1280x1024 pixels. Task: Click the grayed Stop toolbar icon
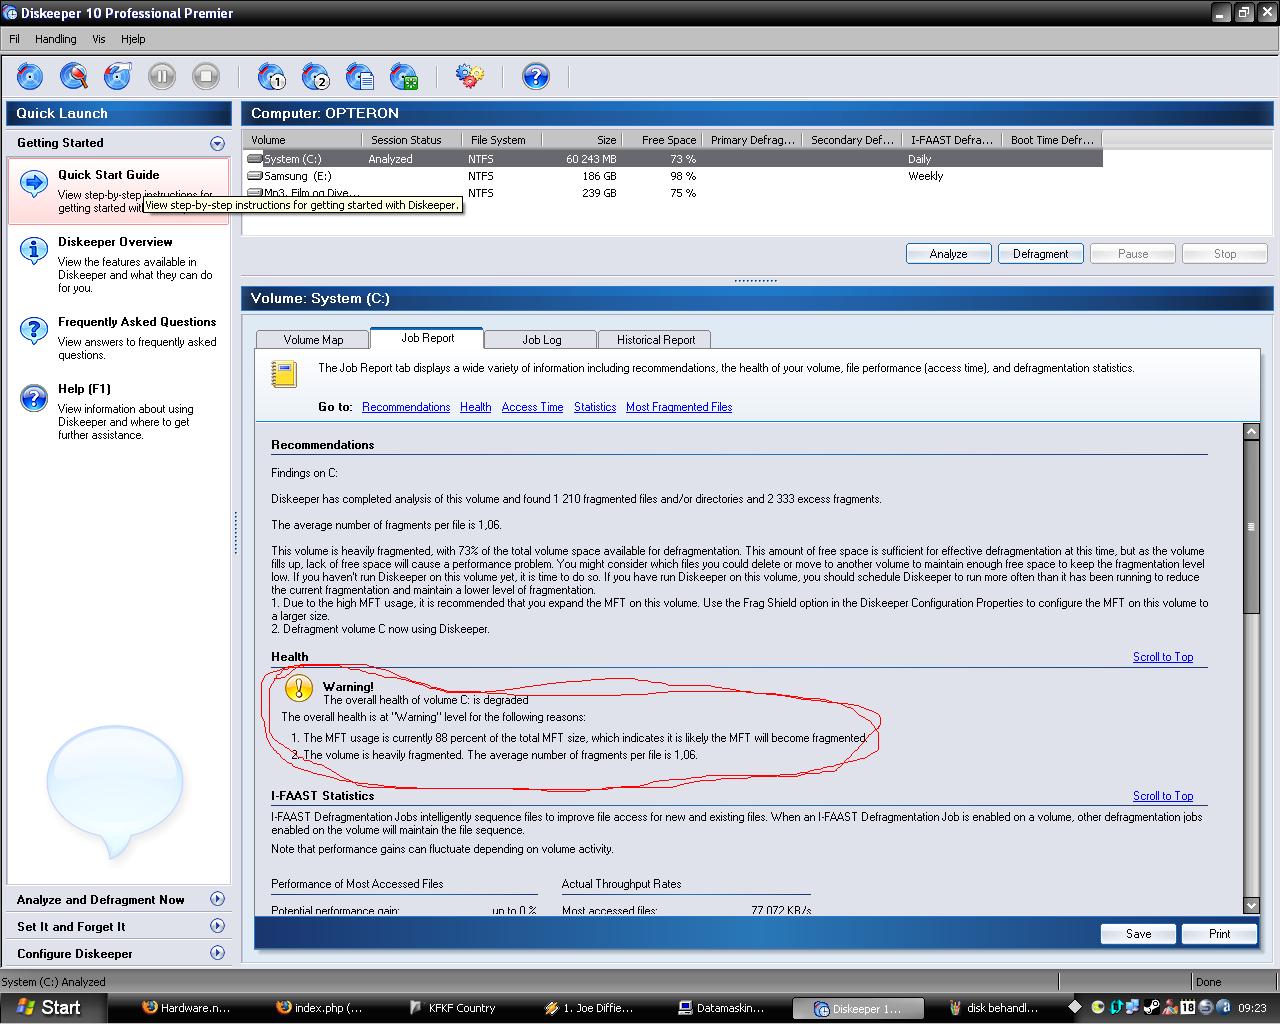(206, 76)
